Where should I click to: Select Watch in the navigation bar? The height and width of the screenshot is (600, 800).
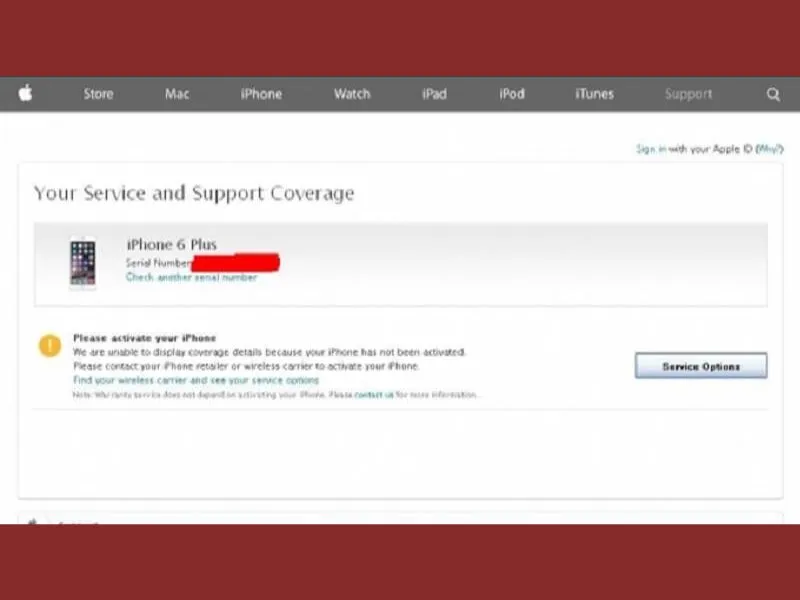click(x=352, y=94)
